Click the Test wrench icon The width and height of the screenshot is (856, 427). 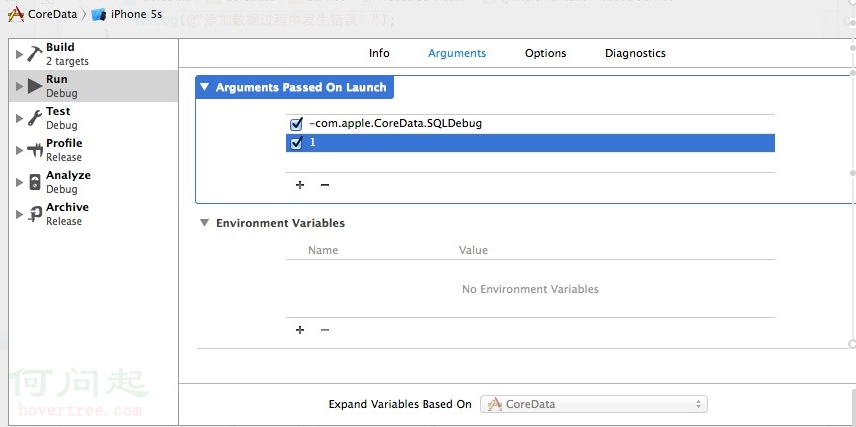tap(34, 118)
